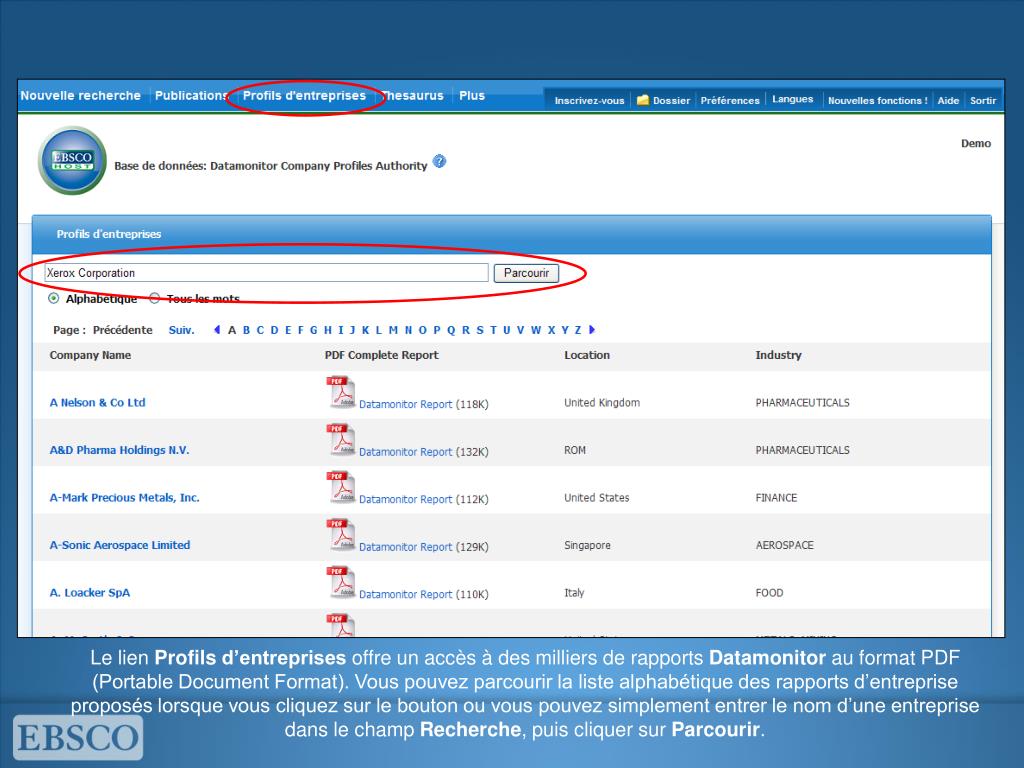Select the Alphabetique radio button

coord(54,298)
